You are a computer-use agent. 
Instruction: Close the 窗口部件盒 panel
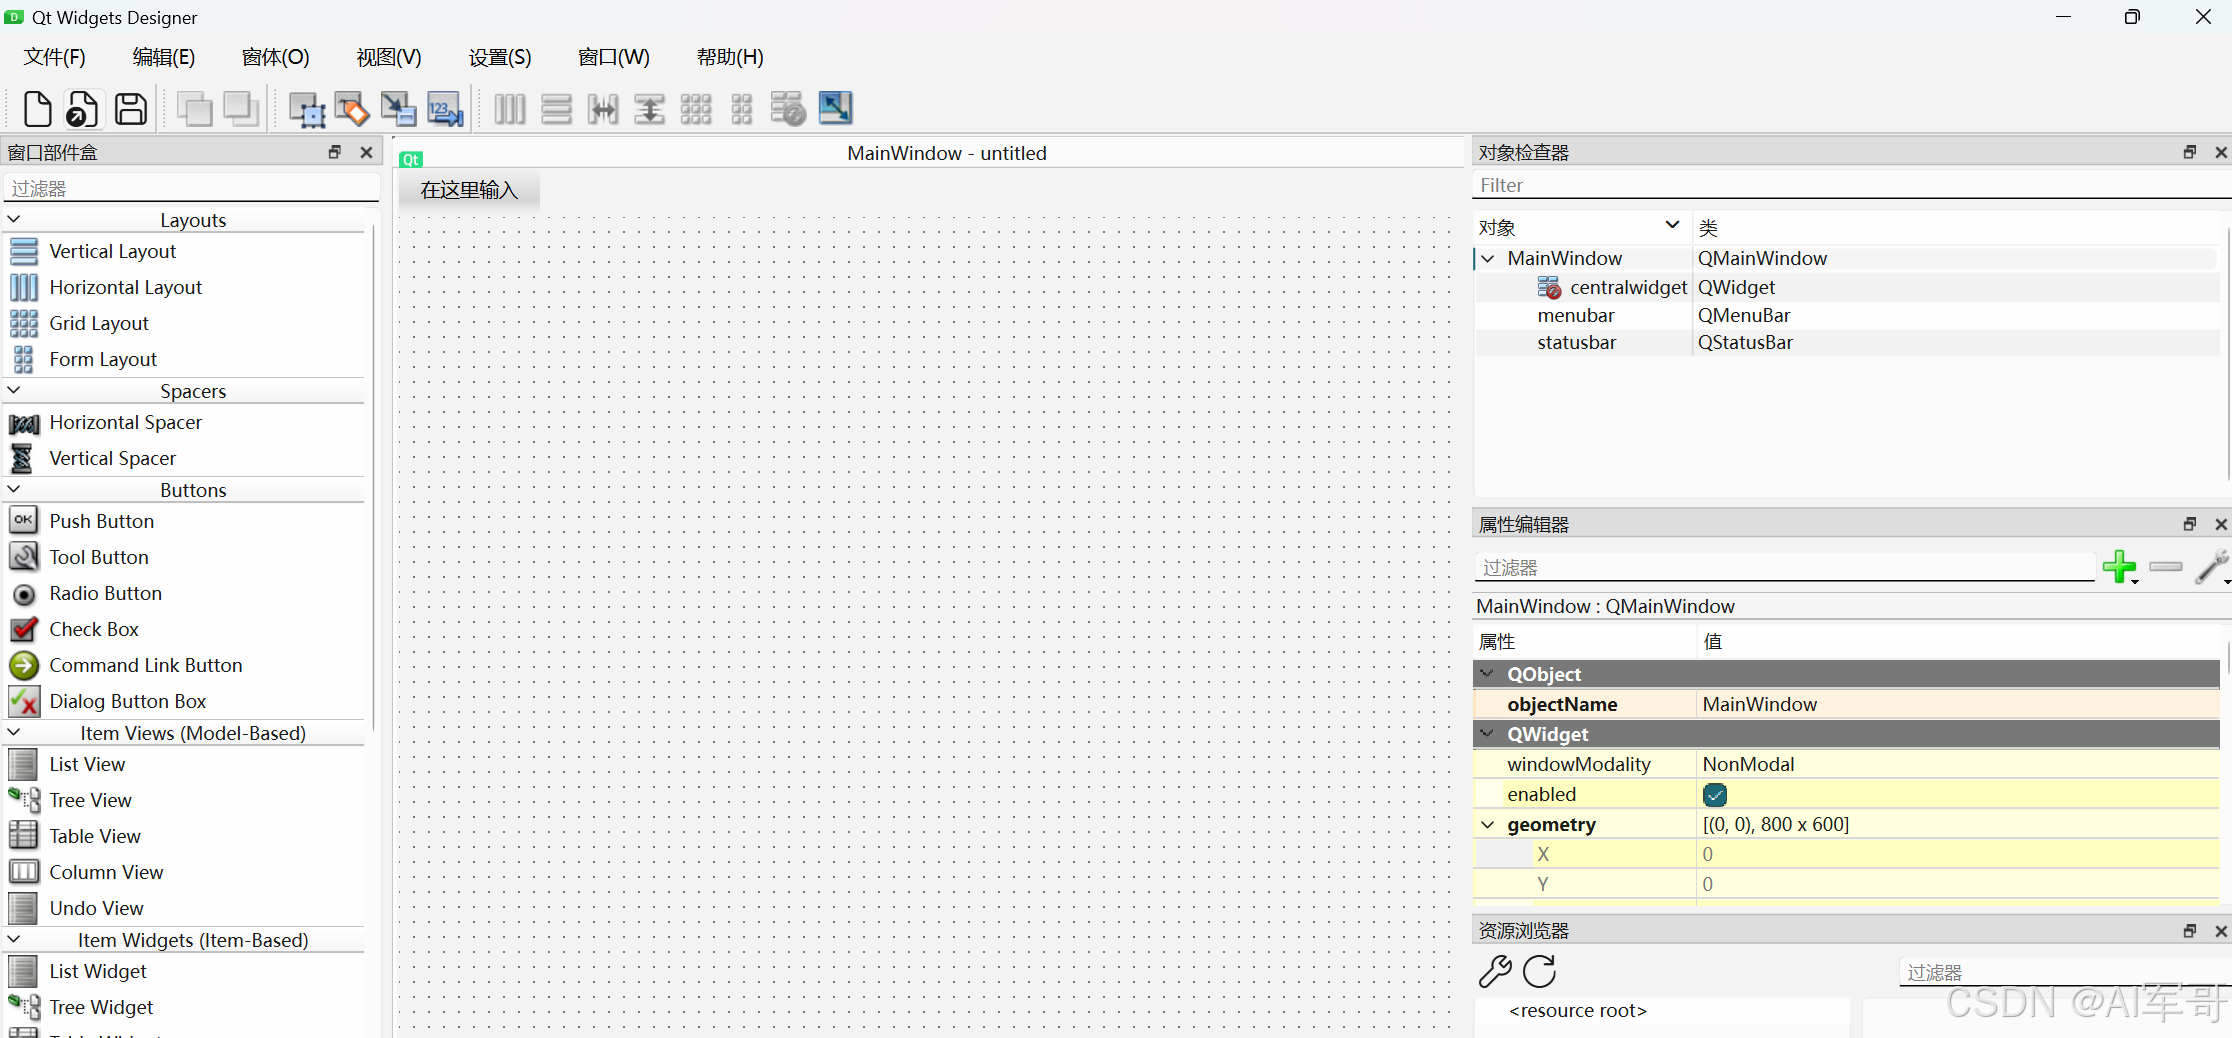[x=366, y=152]
